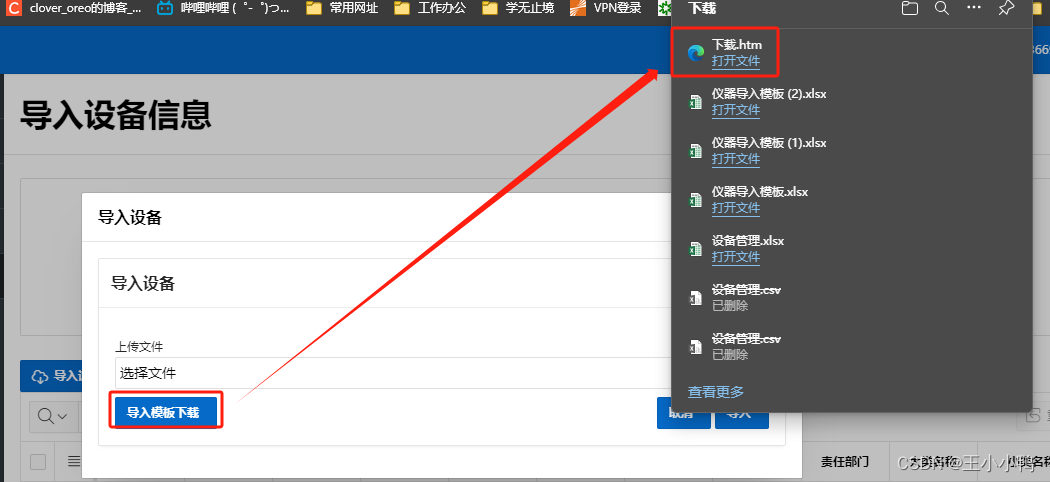Expand the magnifier search column dropdown
The image size is (1050, 482).
53,416
